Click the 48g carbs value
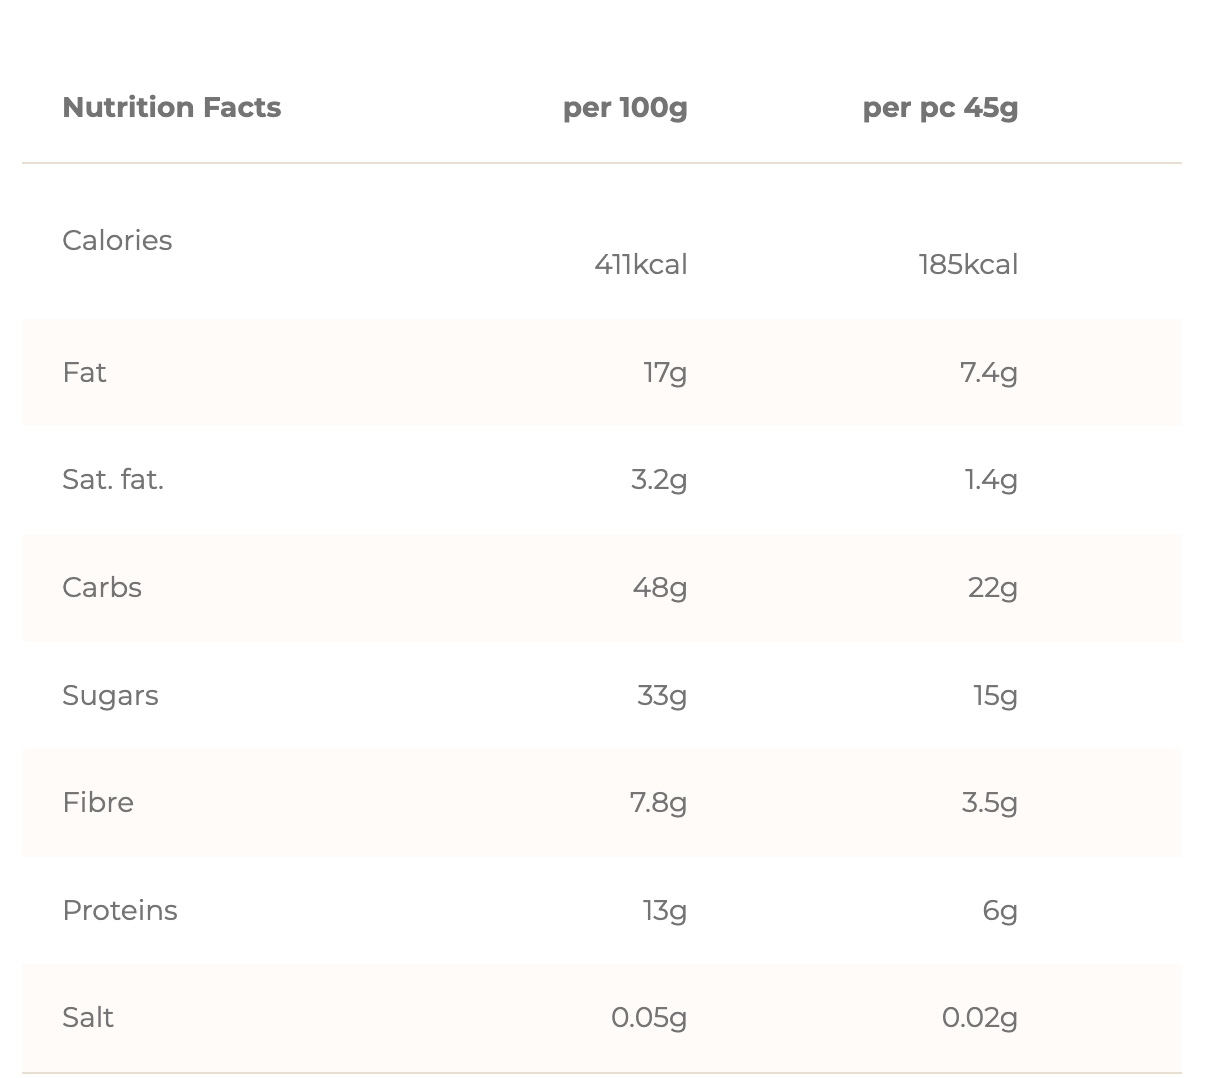This screenshot has width=1210, height=1078. pyautogui.click(x=660, y=587)
